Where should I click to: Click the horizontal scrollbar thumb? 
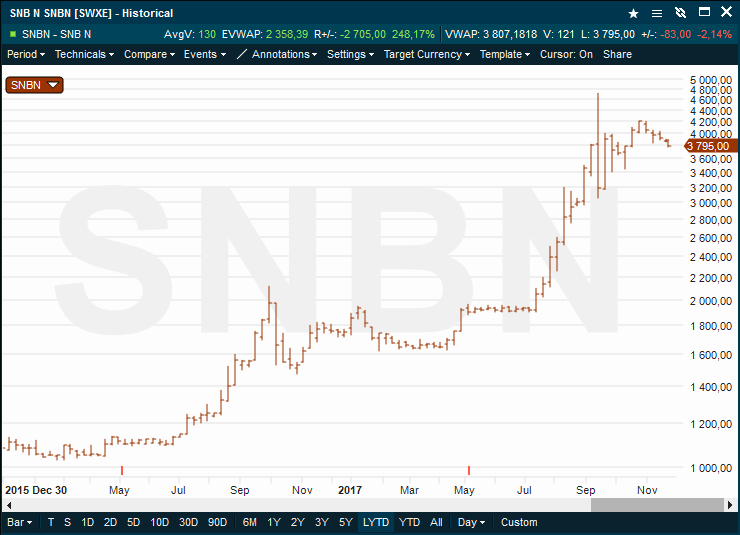[x=657, y=505]
